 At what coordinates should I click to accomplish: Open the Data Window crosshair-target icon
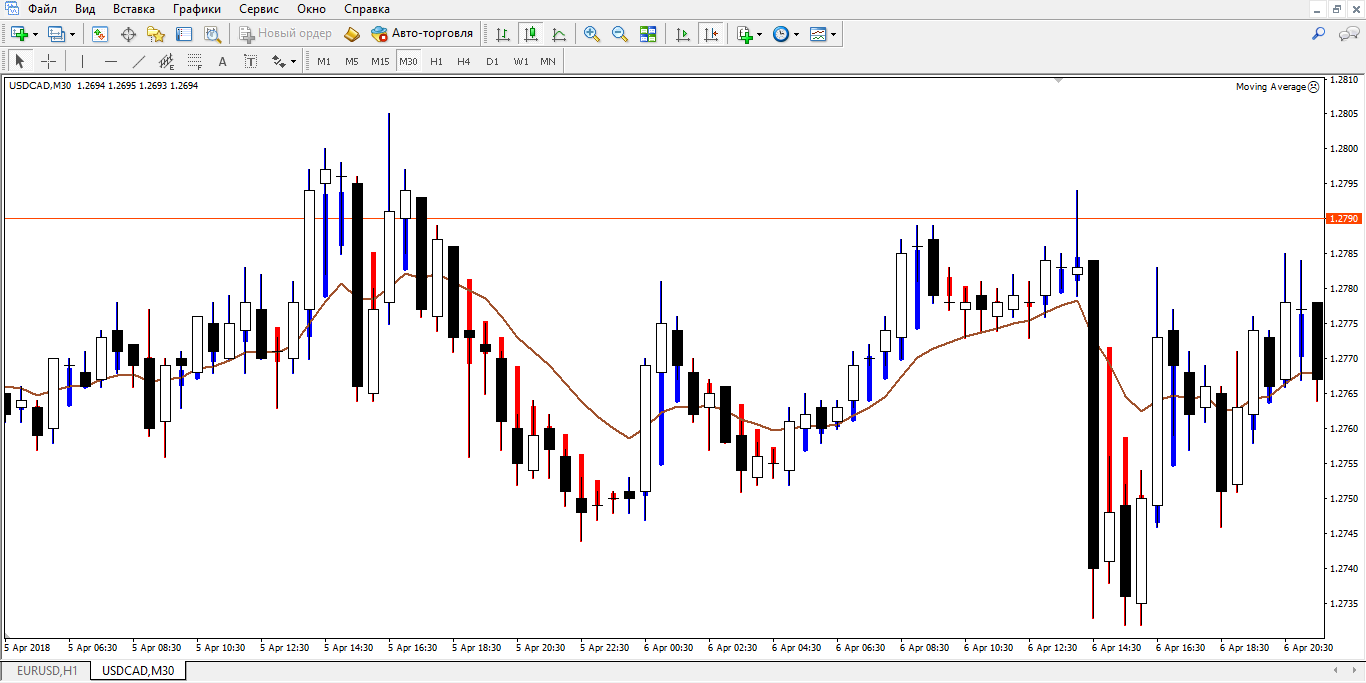[128, 34]
